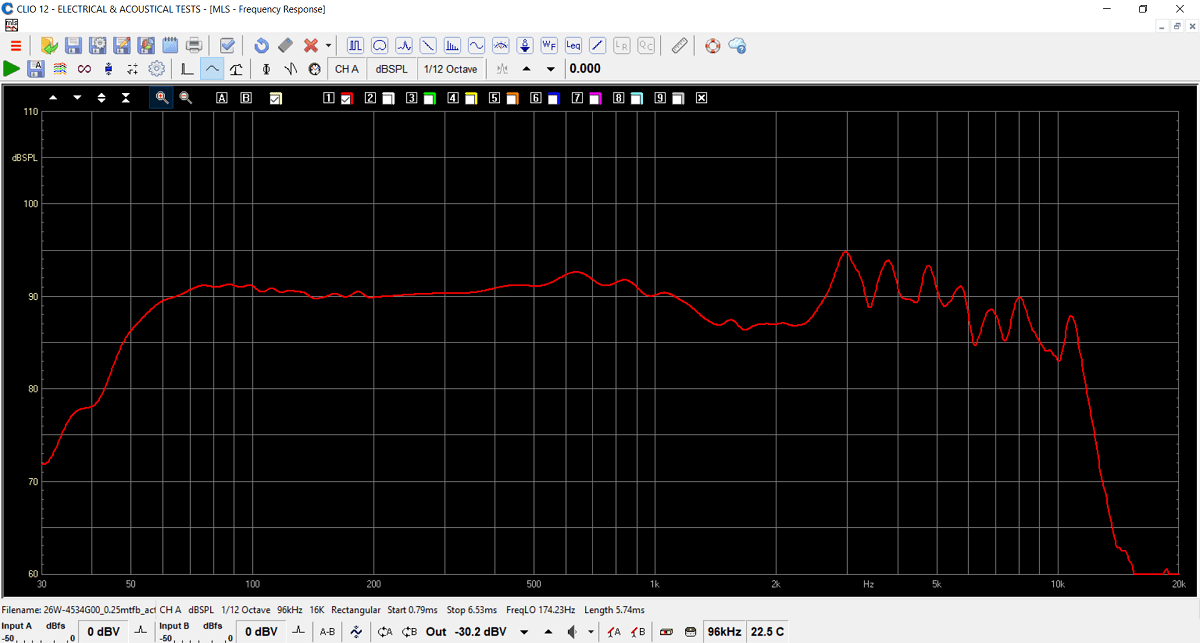Click the overlay number 9 button
This screenshot has width=1200, height=643.
(x=660, y=98)
